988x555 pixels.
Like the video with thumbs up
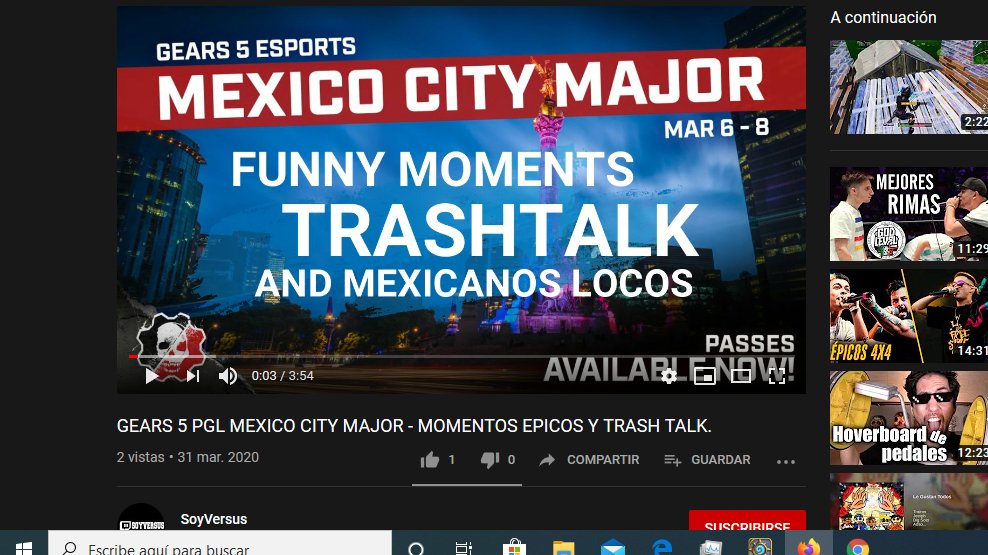click(x=430, y=460)
